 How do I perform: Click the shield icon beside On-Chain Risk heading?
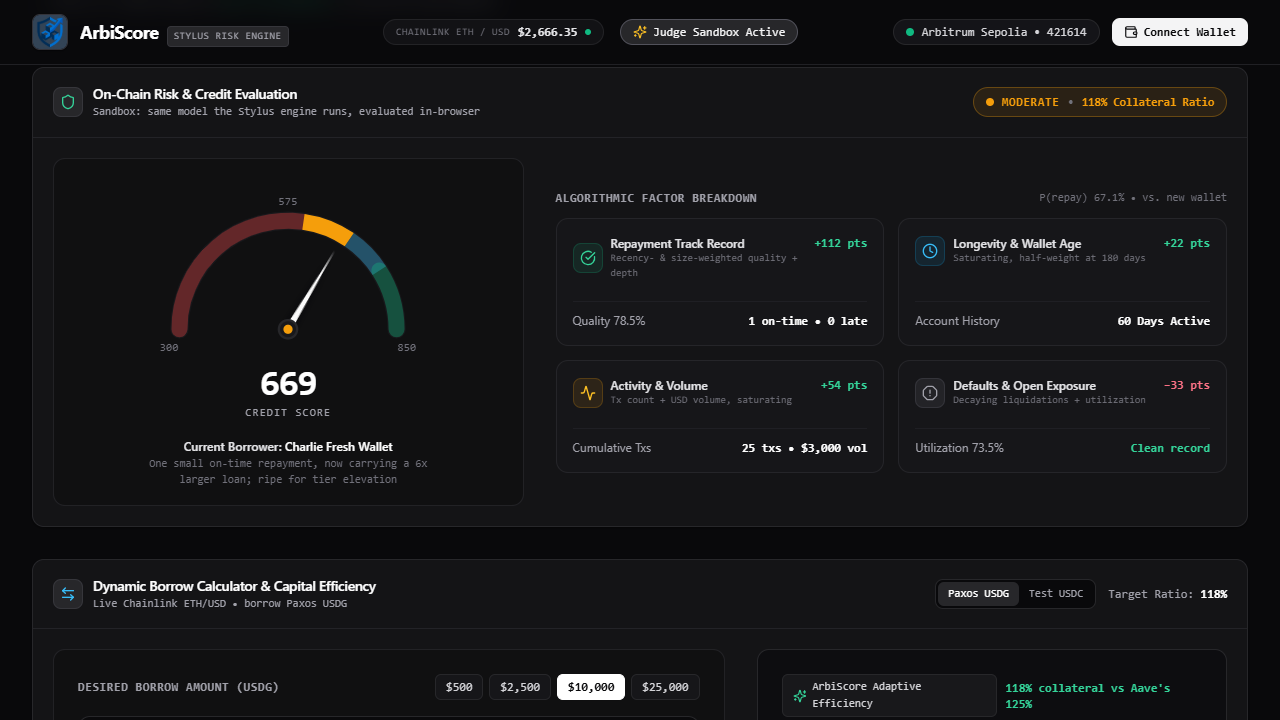tap(68, 102)
